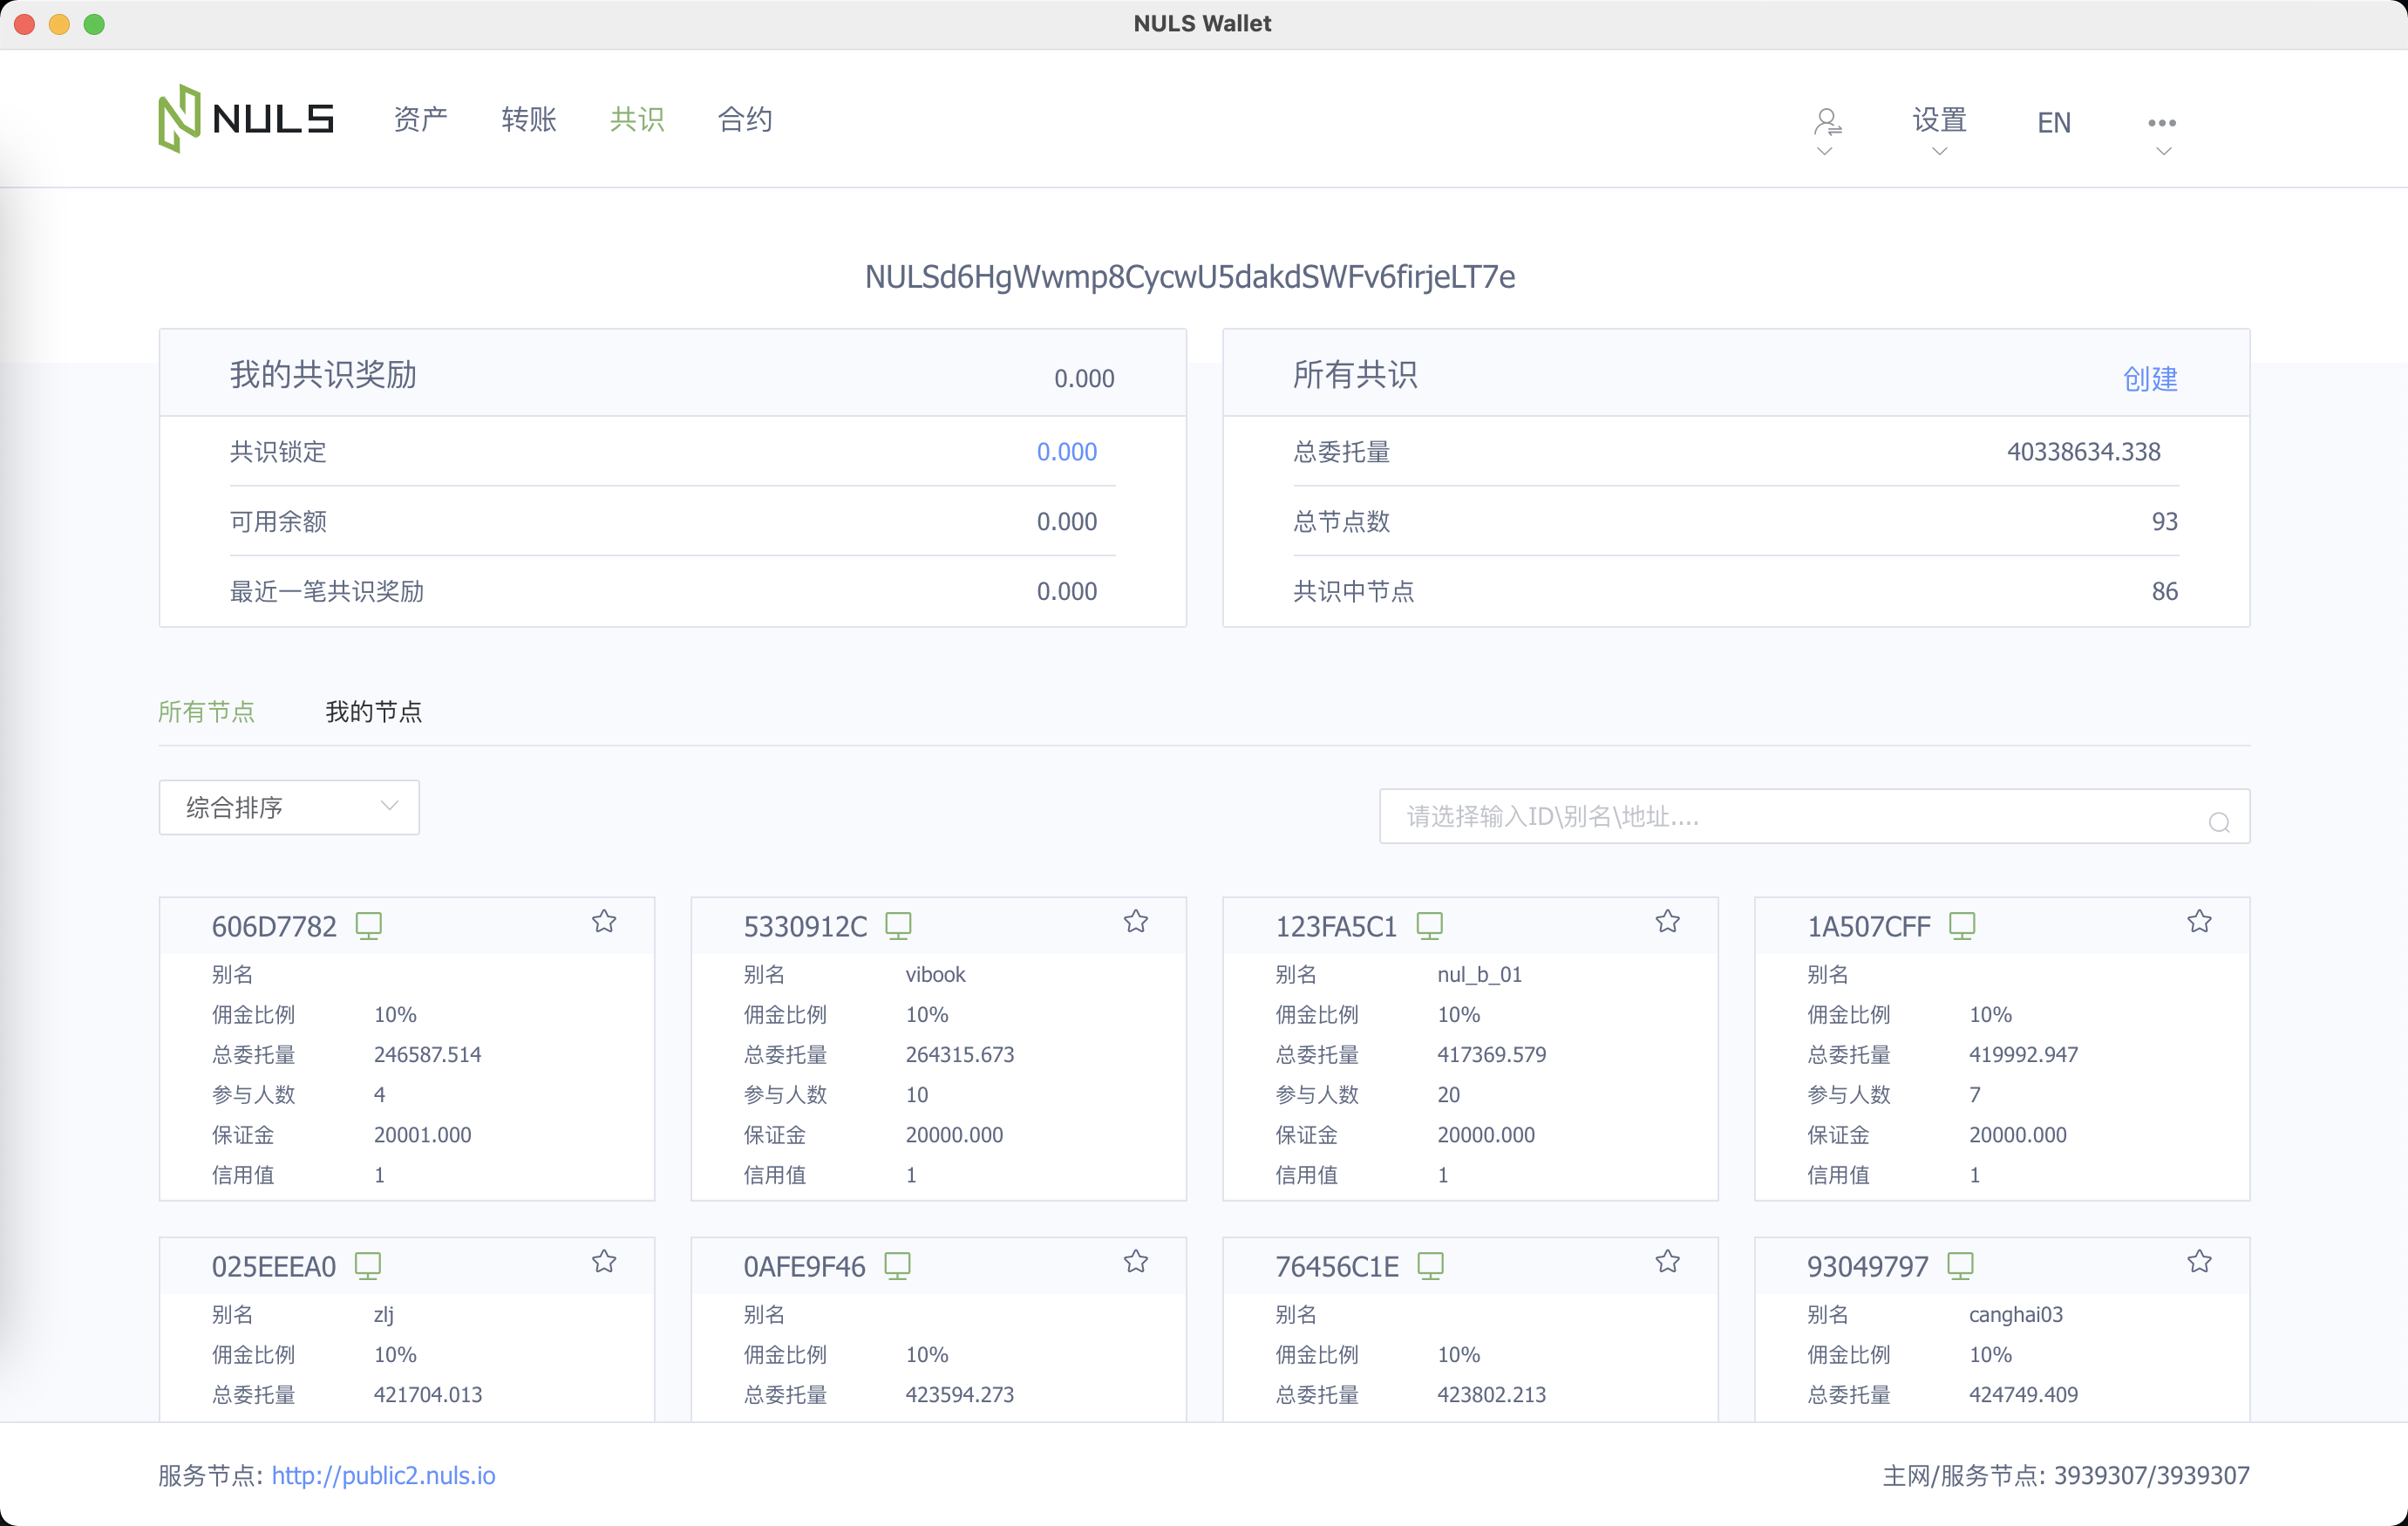The height and width of the screenshot is (1526, 2408).
Task: Open node card title 0AFE9F46
Action: coord(804,1266)
